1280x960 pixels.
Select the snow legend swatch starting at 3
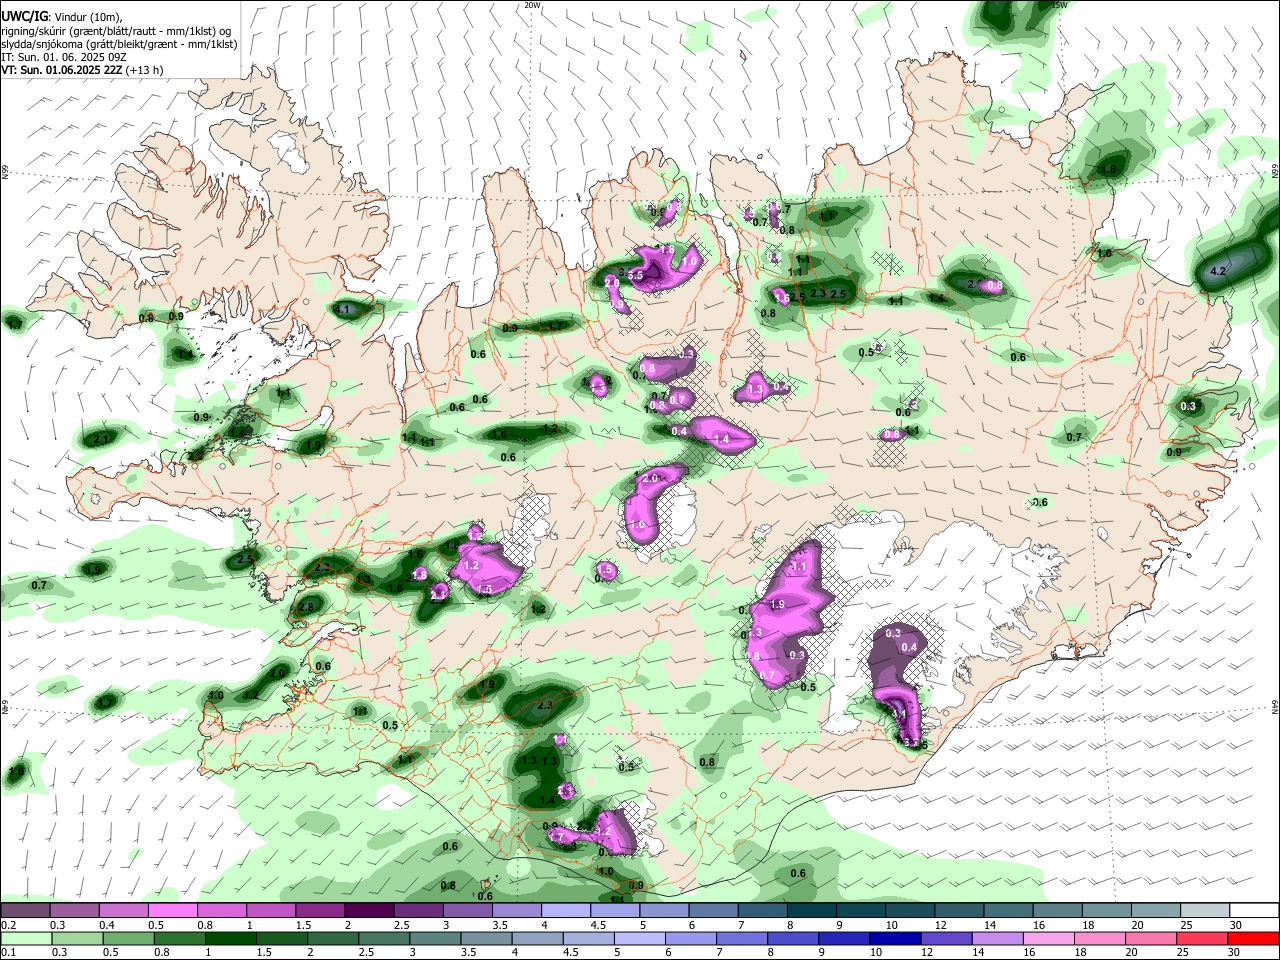tap(467, 911)
